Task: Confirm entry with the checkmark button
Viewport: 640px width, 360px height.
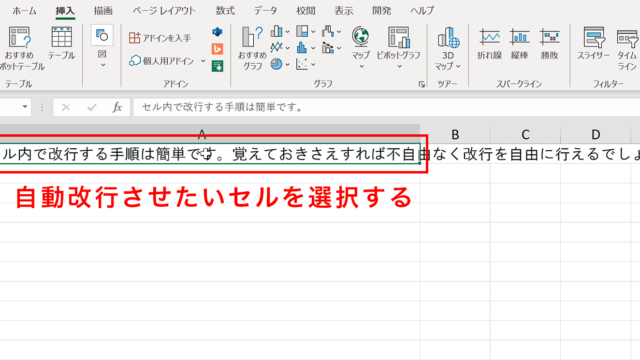Action: [x=92, y=107]
